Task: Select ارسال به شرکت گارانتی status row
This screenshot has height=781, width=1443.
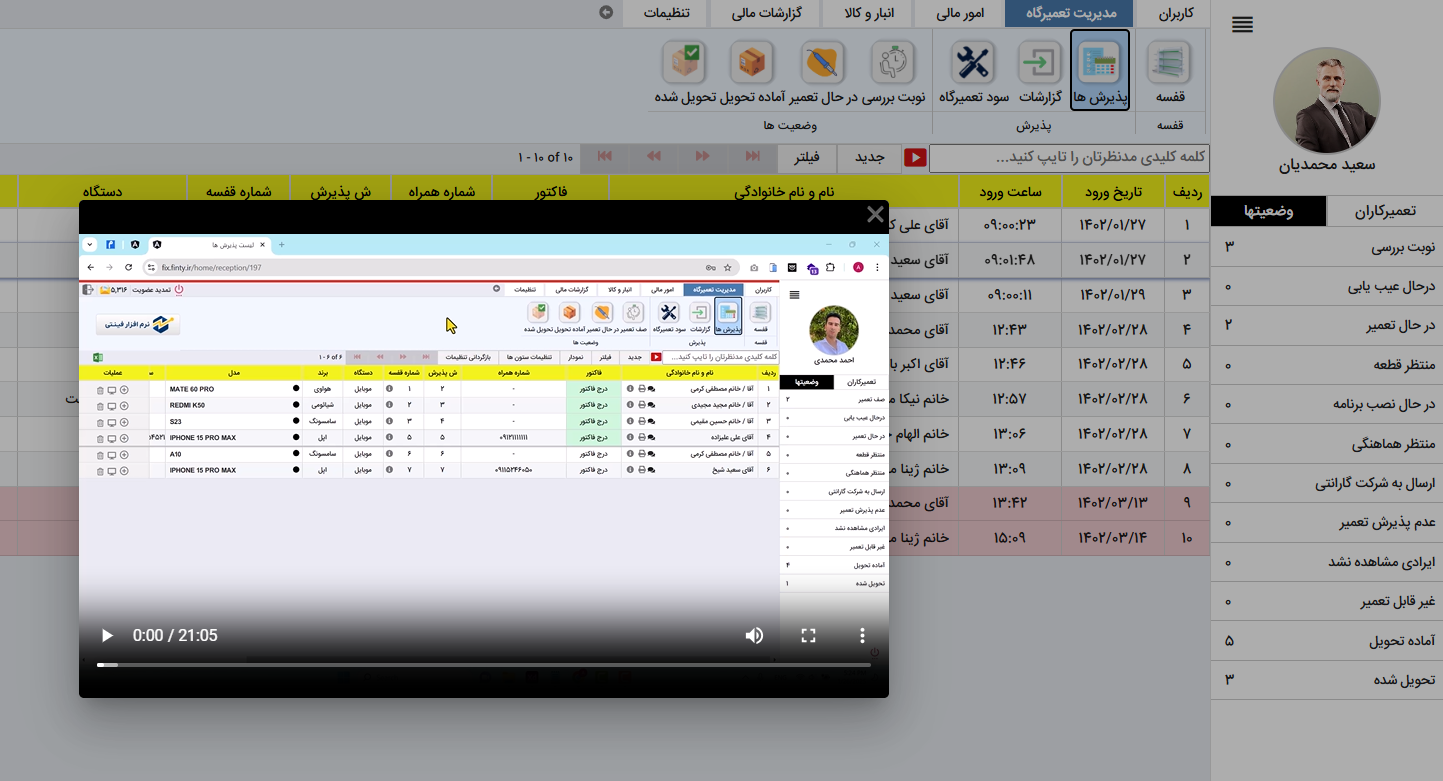Action: point(1327,483)
